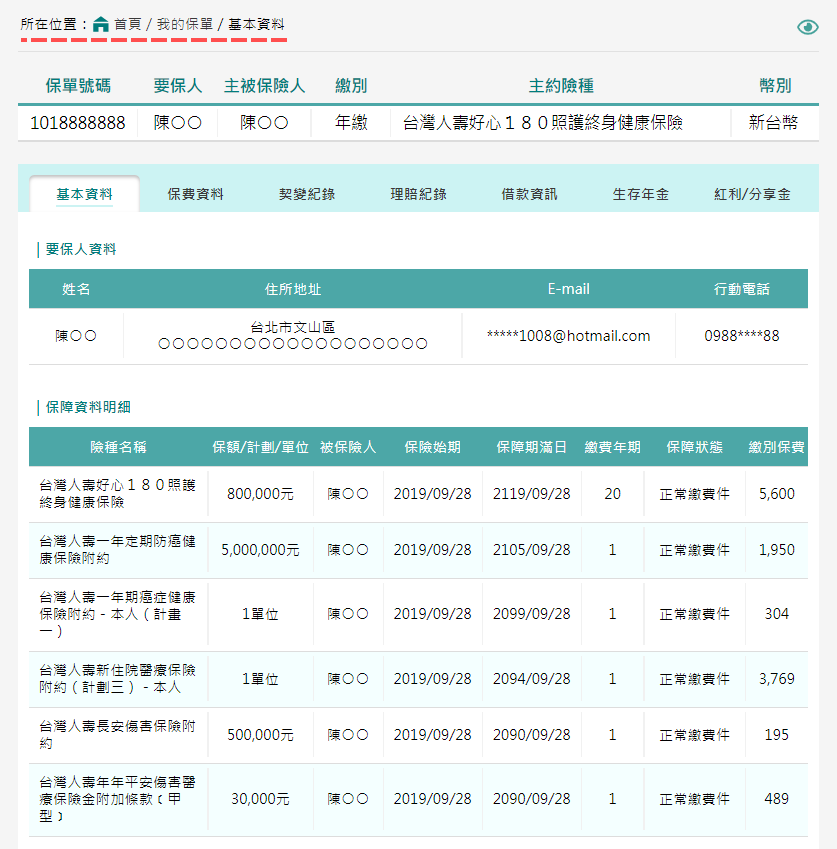
Task: Click the 保障狀態 column header
Action: 695,447
